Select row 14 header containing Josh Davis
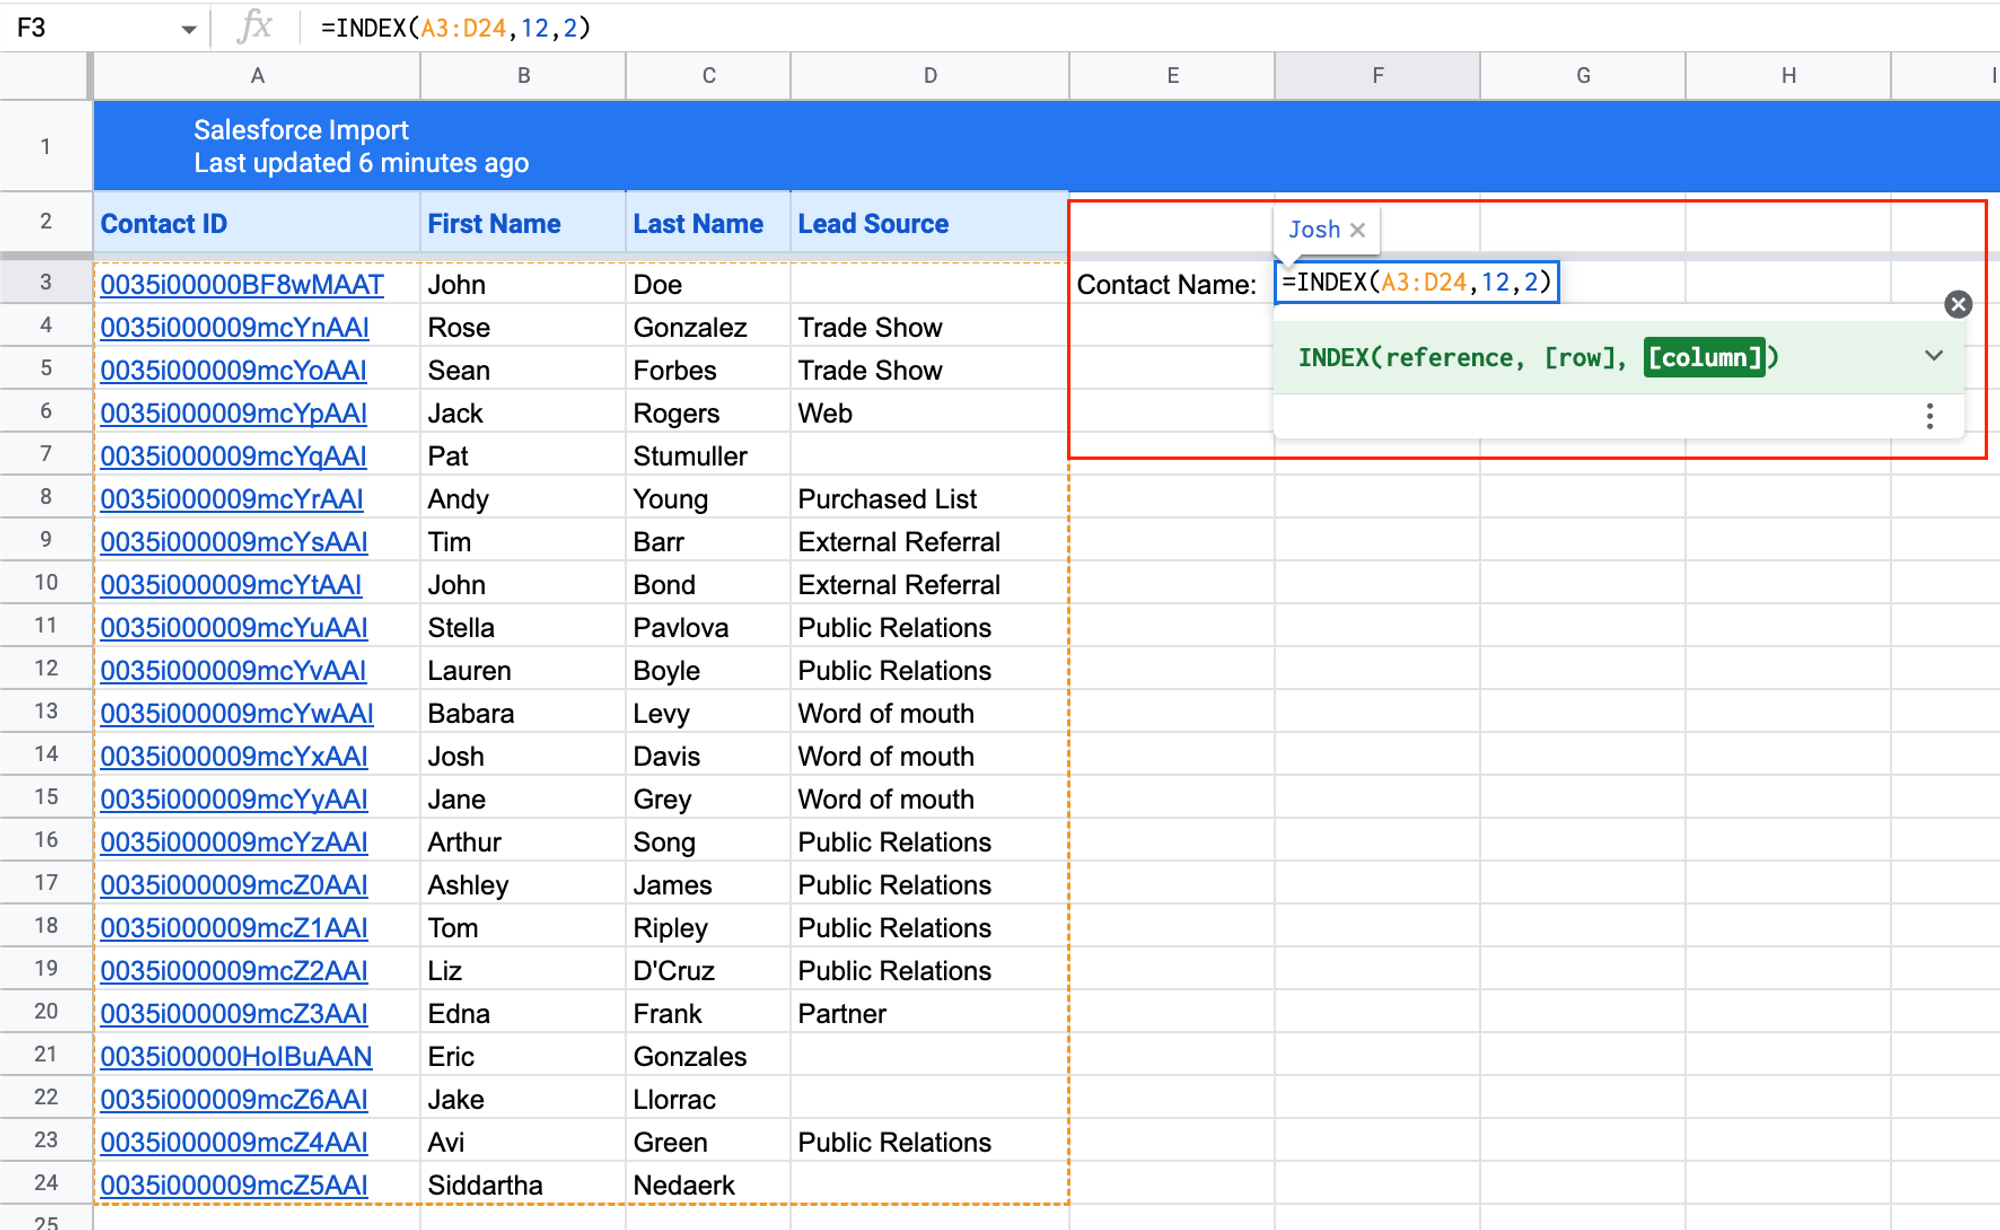This screenshot has height=1230, width=2000. click(x=45, y=754)
